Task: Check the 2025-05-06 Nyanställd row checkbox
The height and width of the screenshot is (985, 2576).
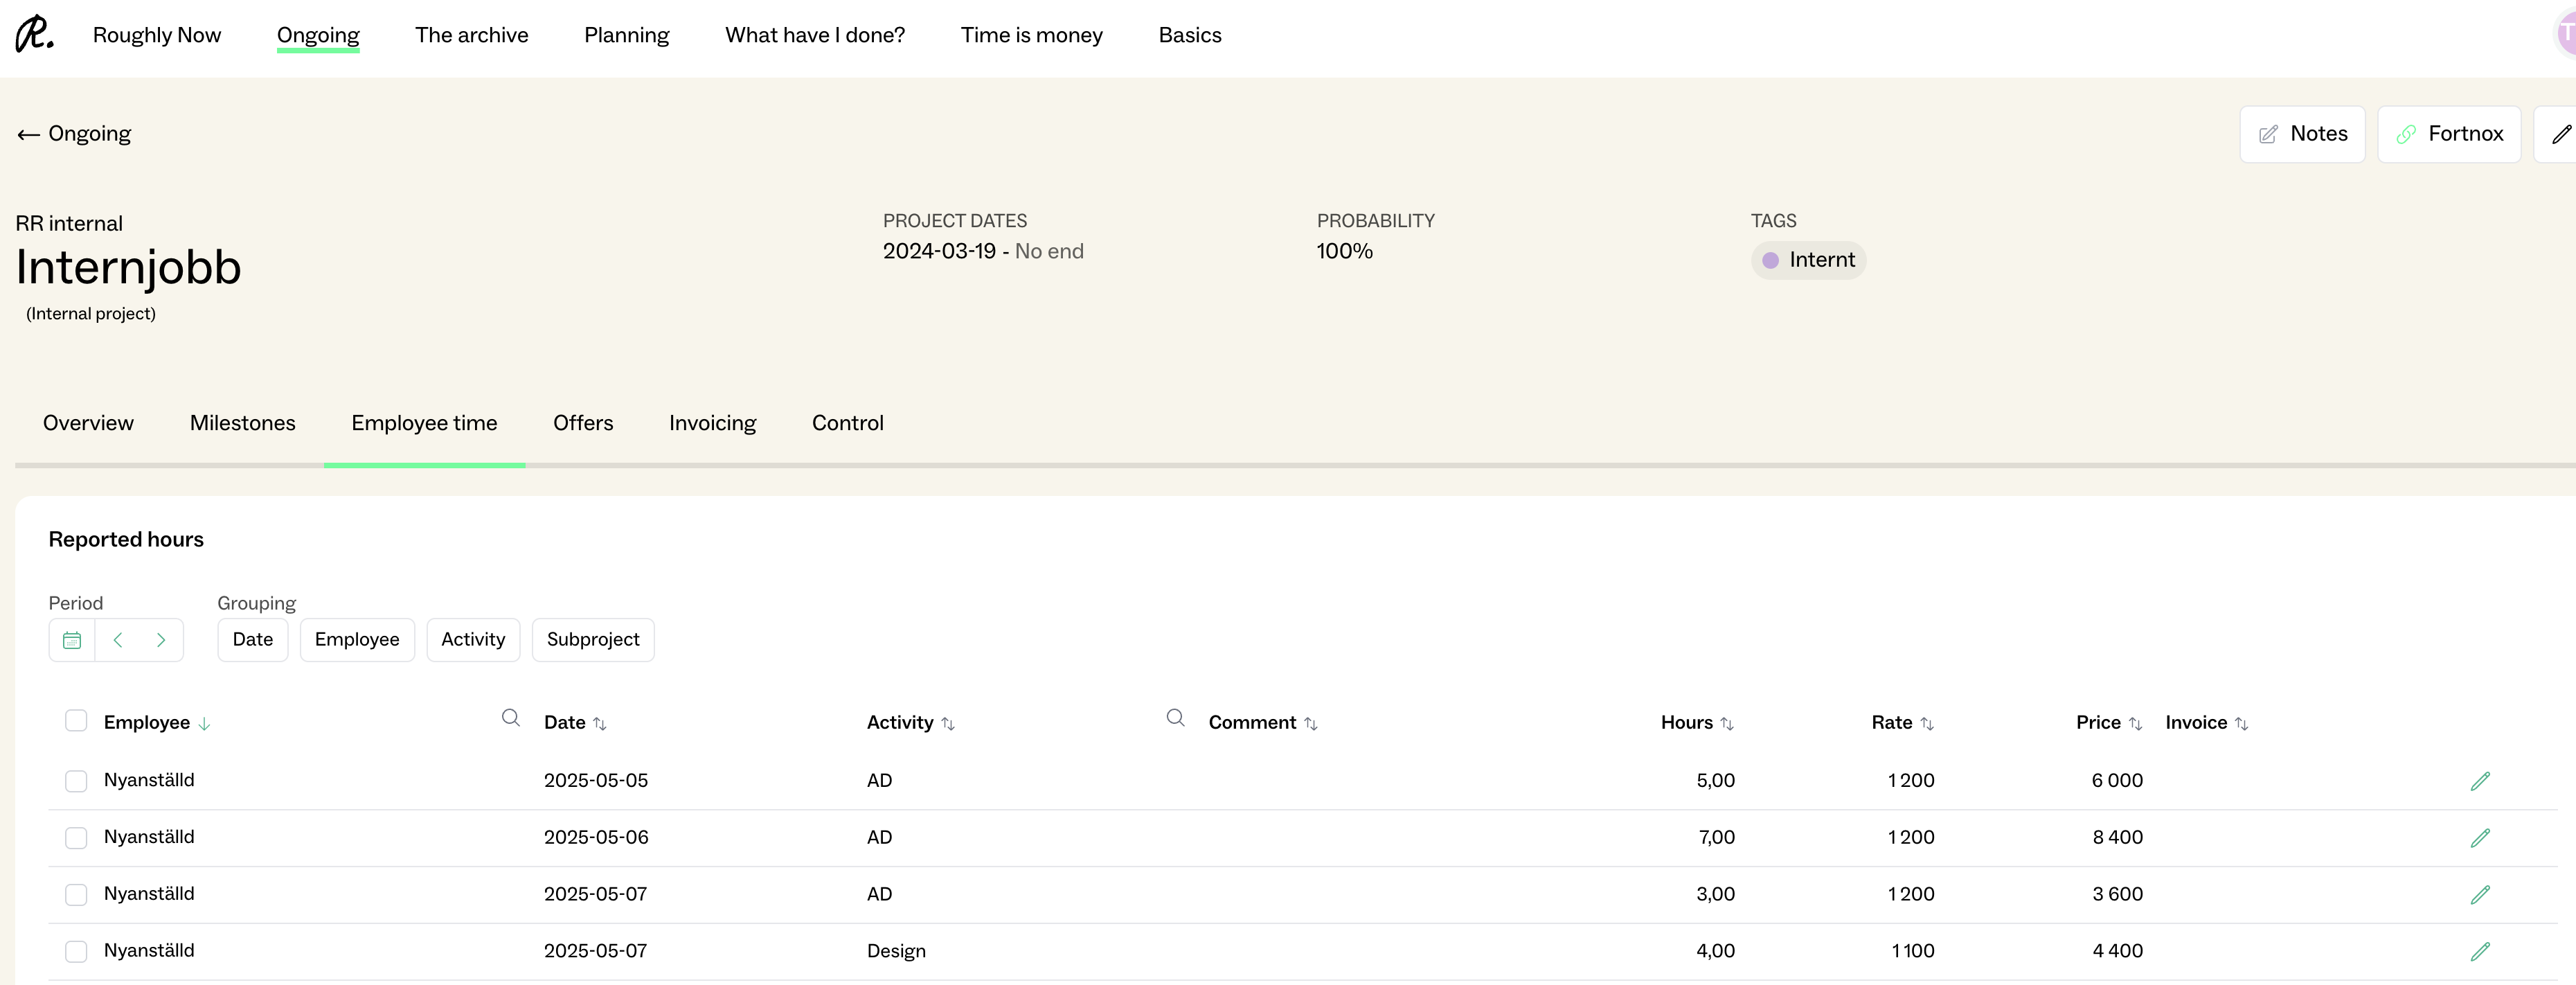Action: [x=76, y=838]
